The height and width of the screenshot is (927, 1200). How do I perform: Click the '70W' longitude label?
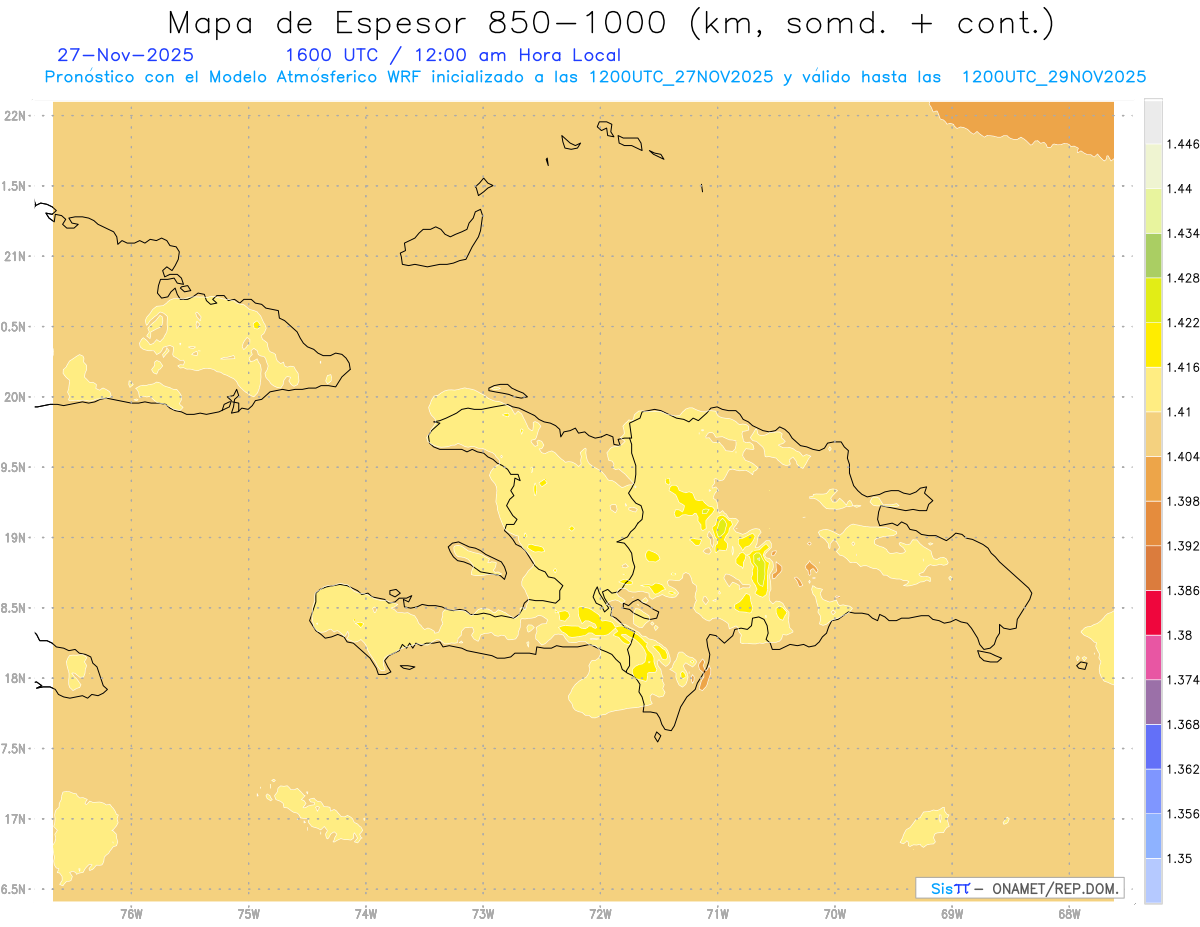click(835, 913)
